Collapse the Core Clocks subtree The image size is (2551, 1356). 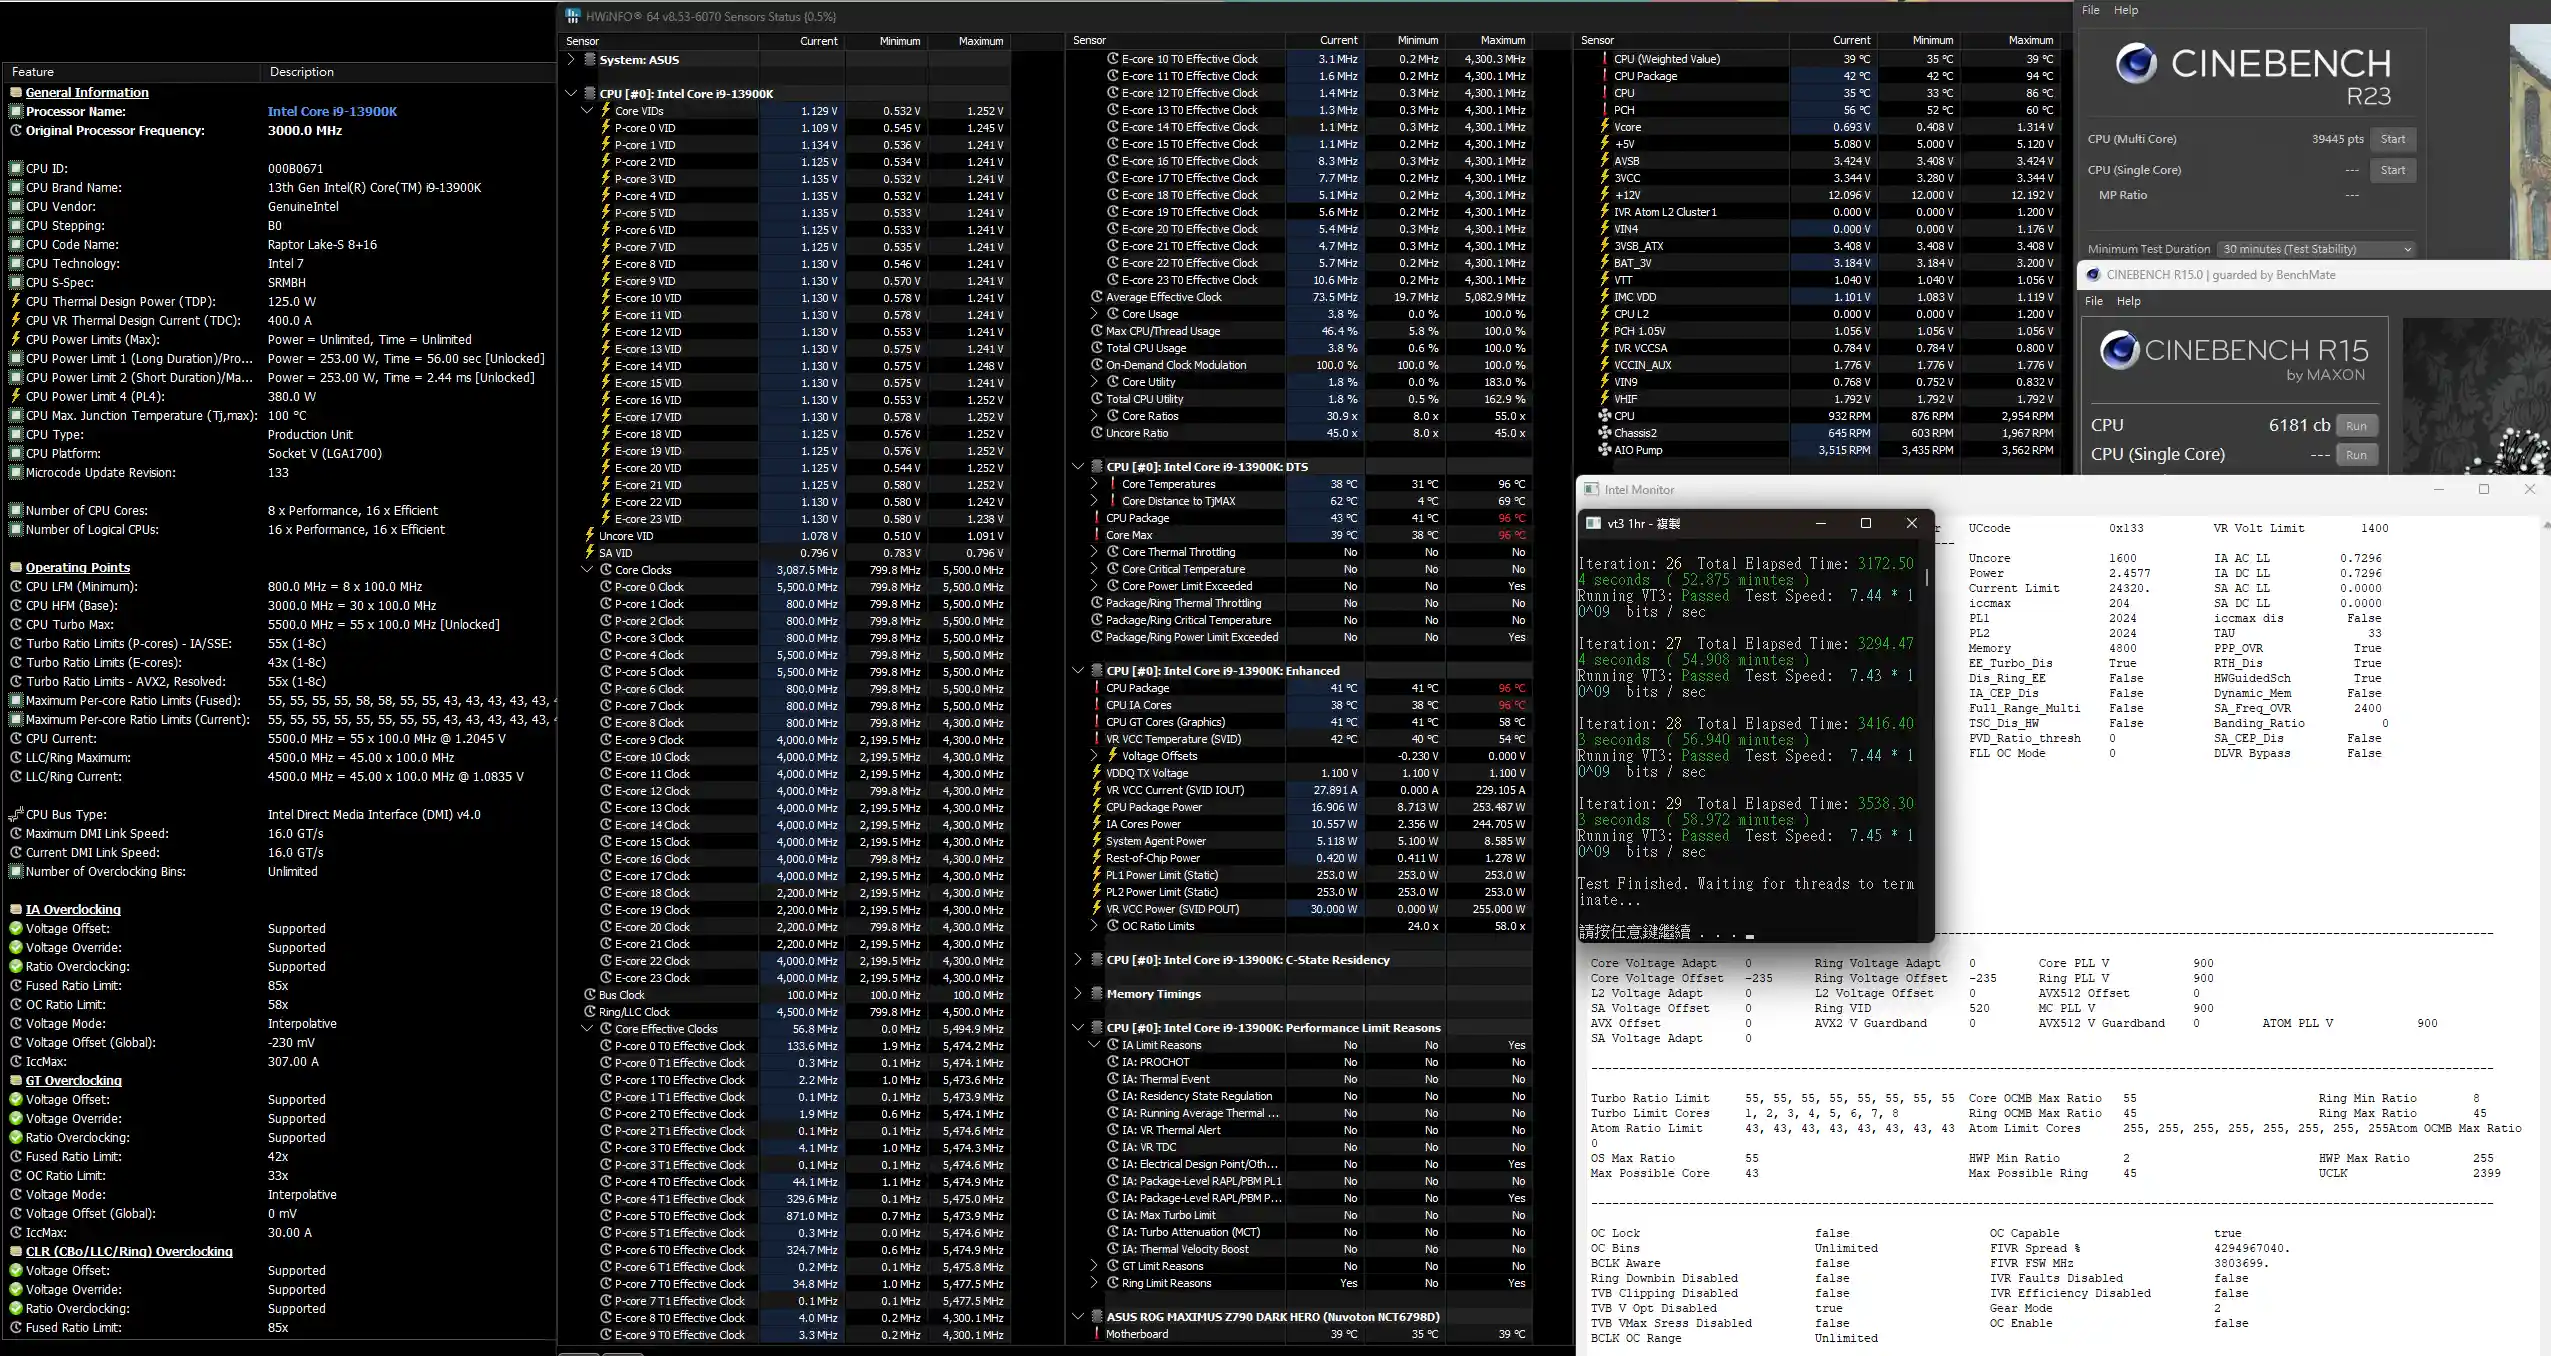pos(587,570)
